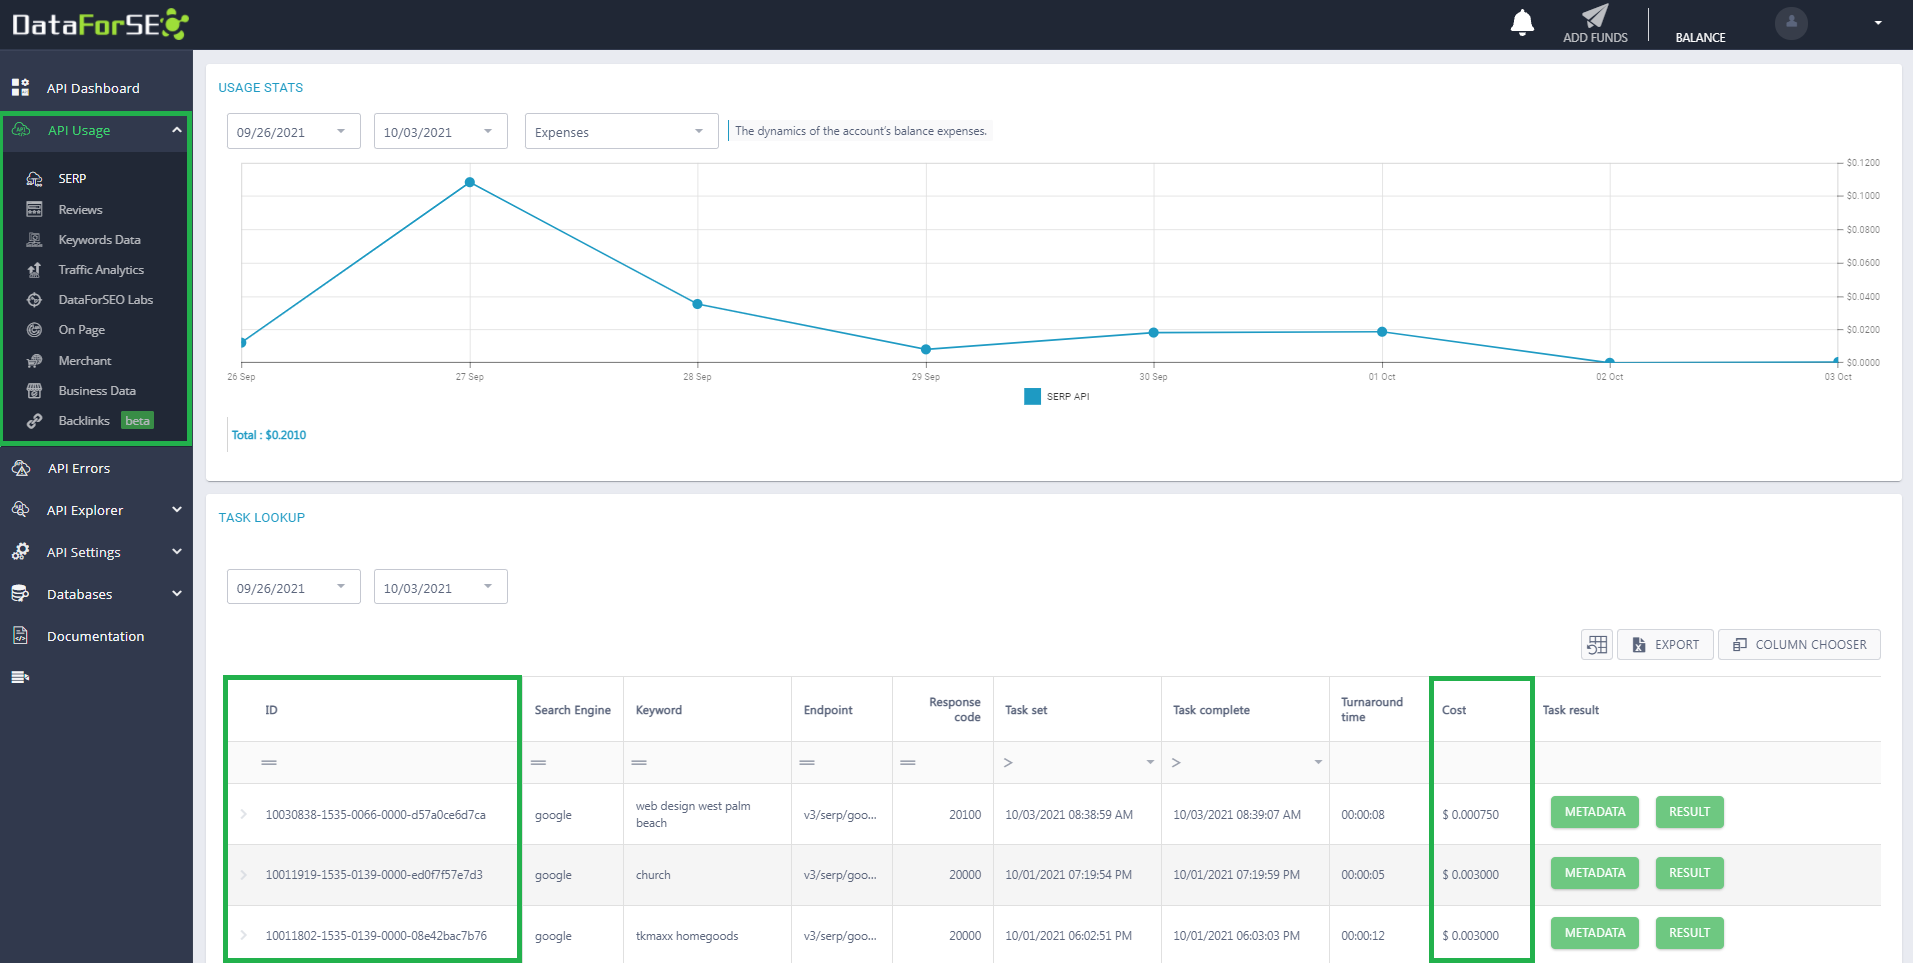
Task: Open Usage Stats start date 09/26/2021 dropdown
Action: [x=293, y=131]
